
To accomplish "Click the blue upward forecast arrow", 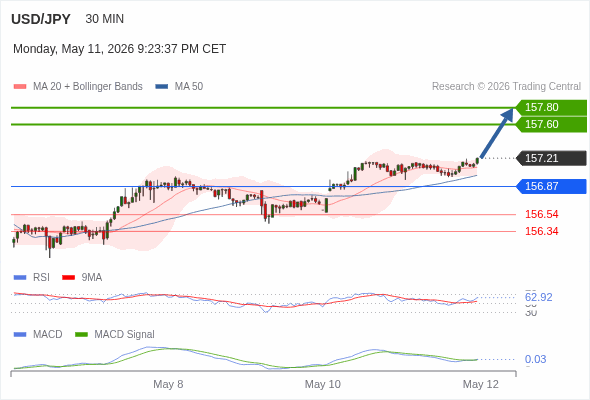I will tap(497, 133).
